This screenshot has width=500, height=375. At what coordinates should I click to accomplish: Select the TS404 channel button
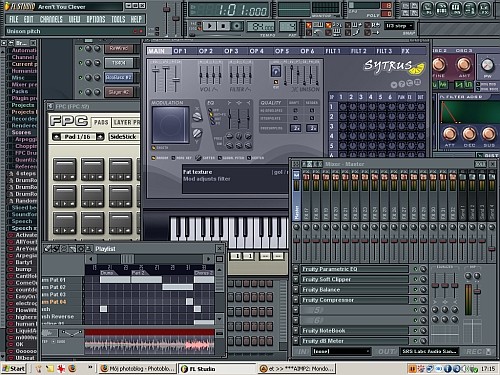(x=118, y=63)
